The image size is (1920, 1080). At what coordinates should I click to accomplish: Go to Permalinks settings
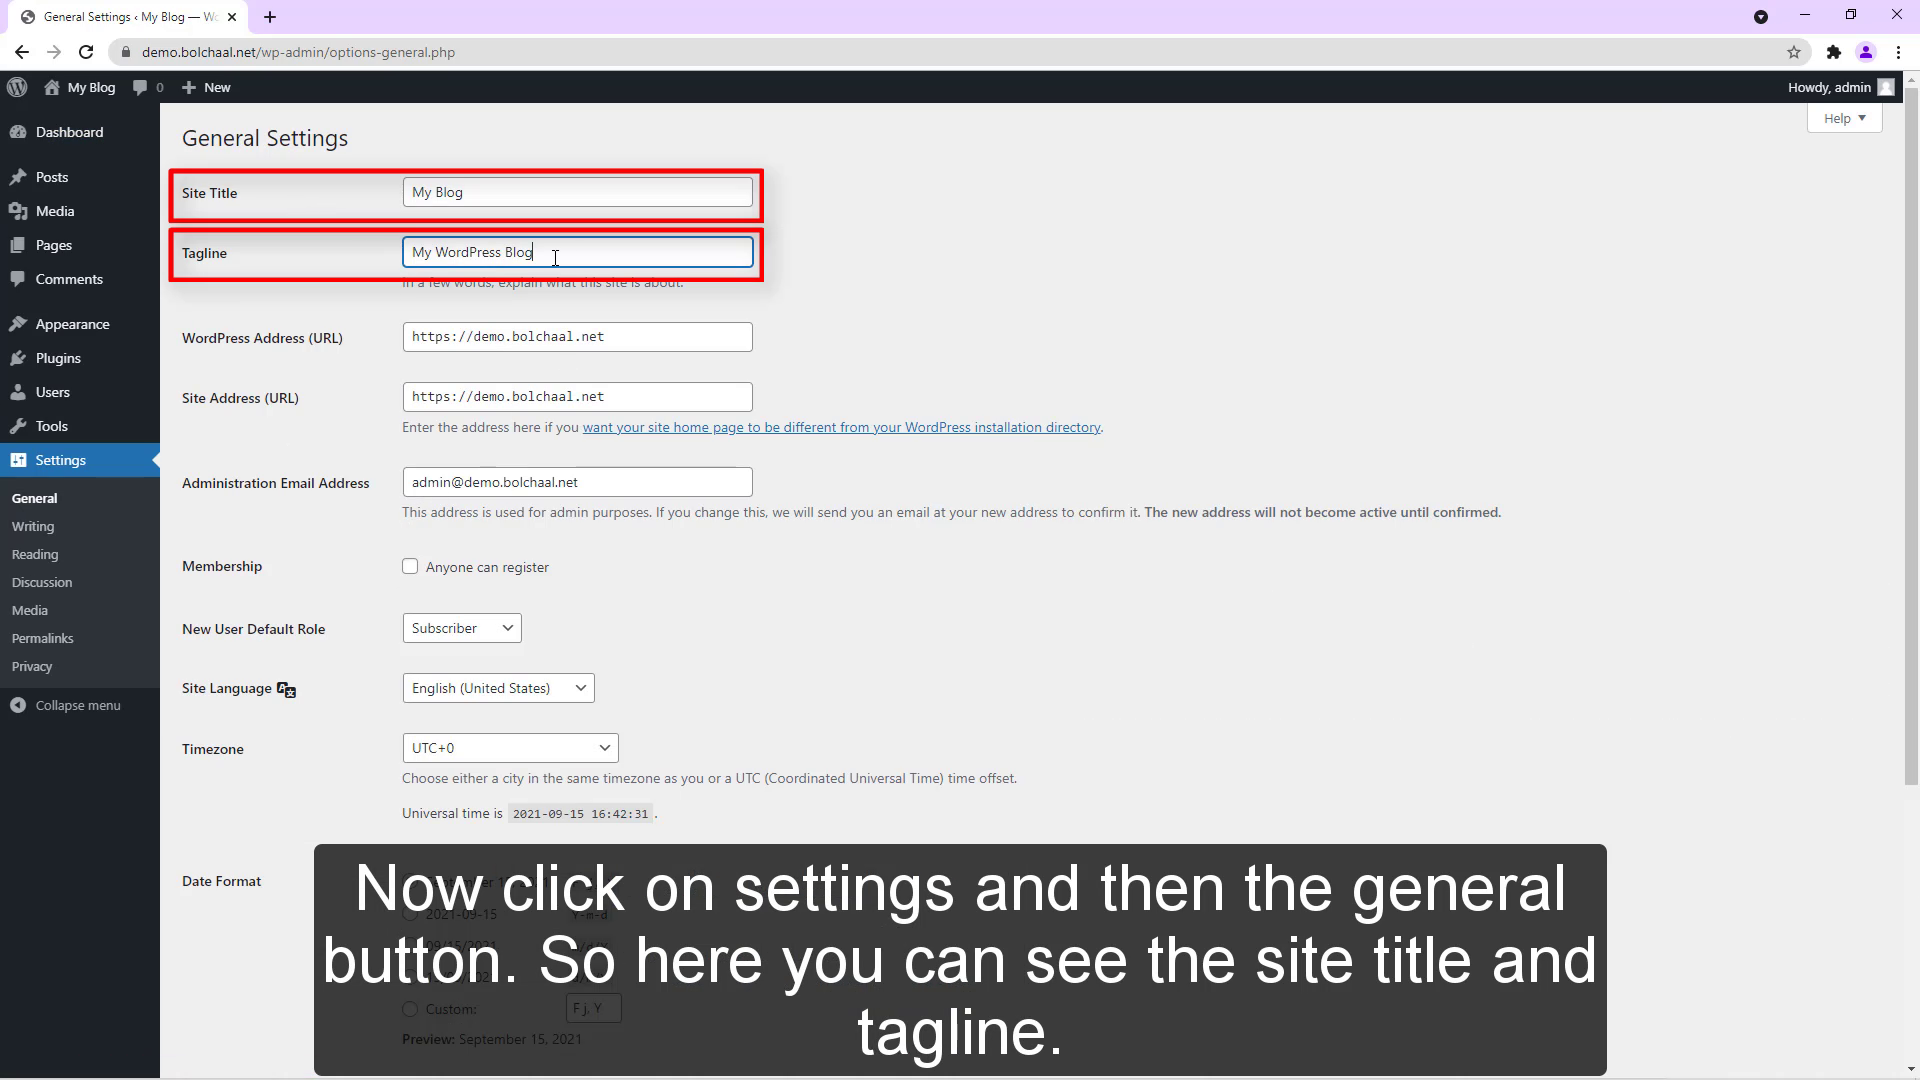coord(42,638)
